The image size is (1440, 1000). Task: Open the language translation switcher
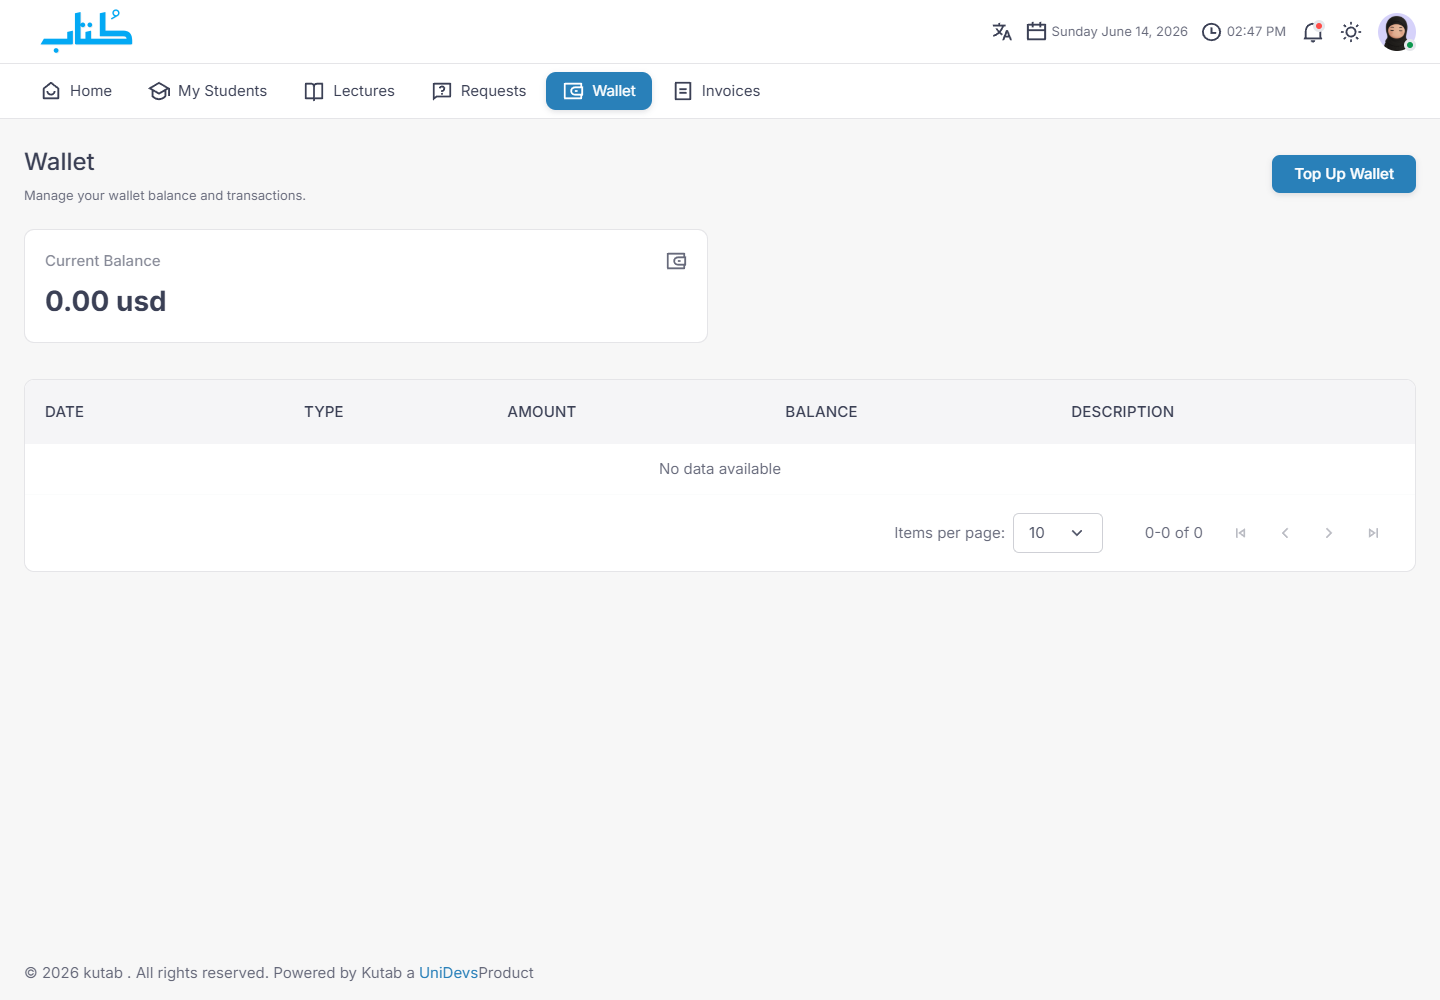[x=1002, y=32]
